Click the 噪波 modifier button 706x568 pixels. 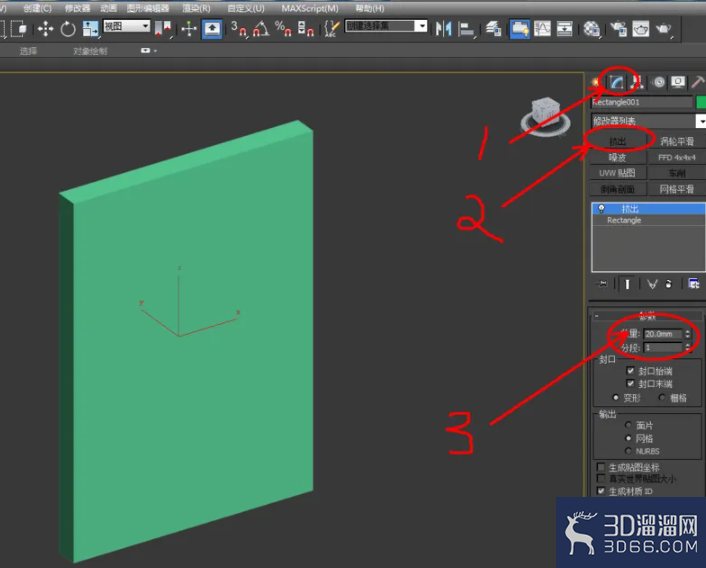click(618, 158)
